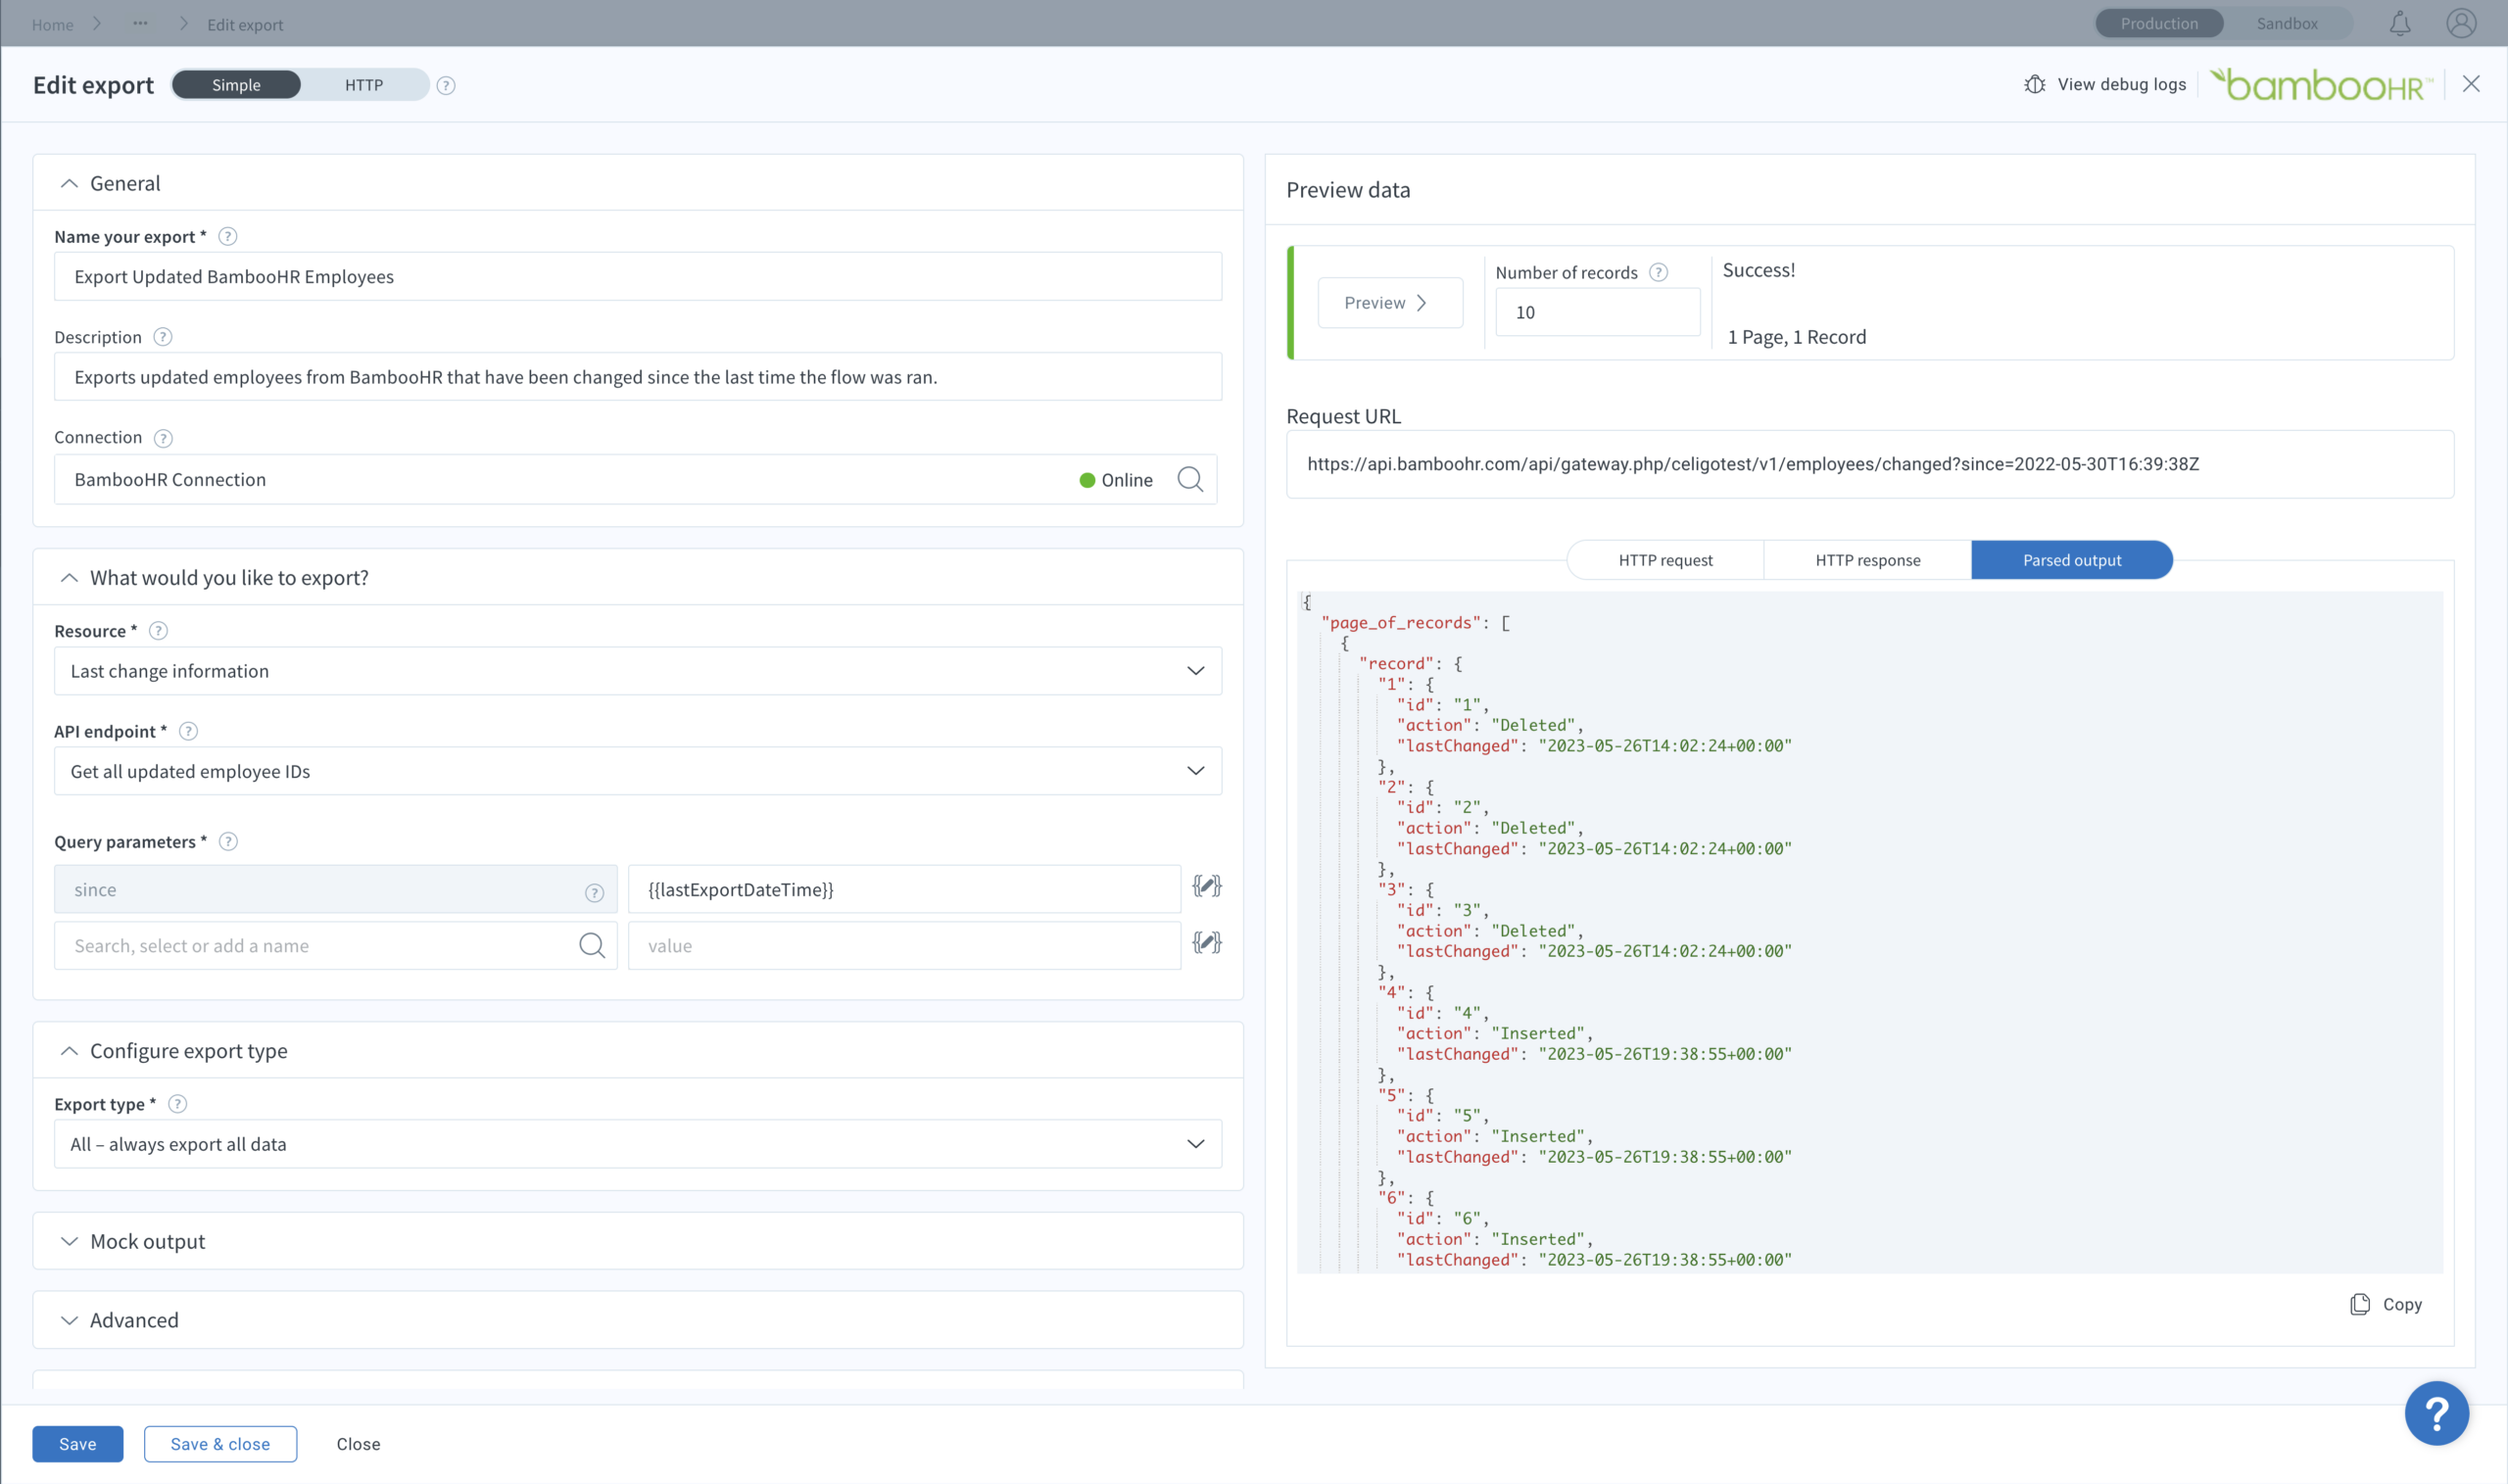Click the debug logs settings icon
Screen dimensions: 2508x1484
pyautogui.click(x=2035, y=83)
